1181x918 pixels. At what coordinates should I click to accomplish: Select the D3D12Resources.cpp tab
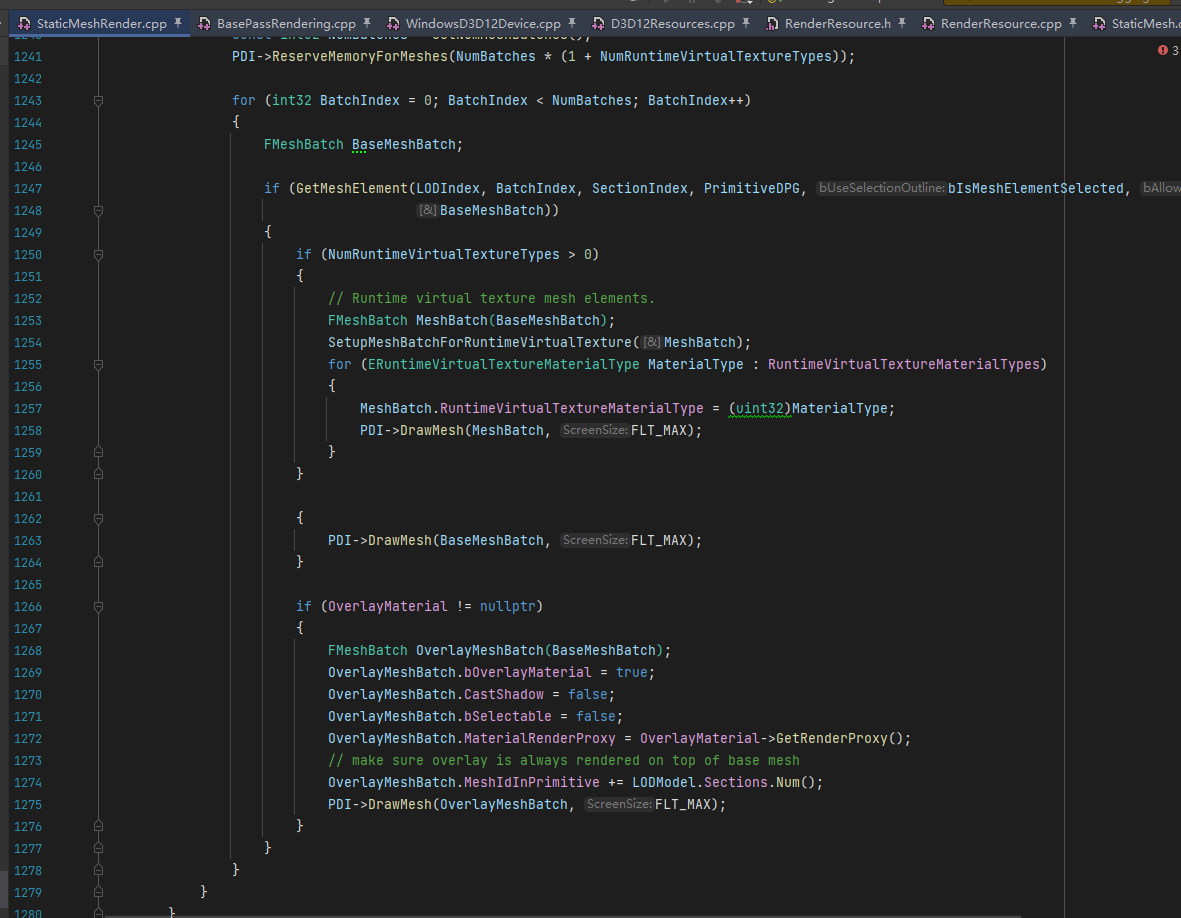[673, 23]
